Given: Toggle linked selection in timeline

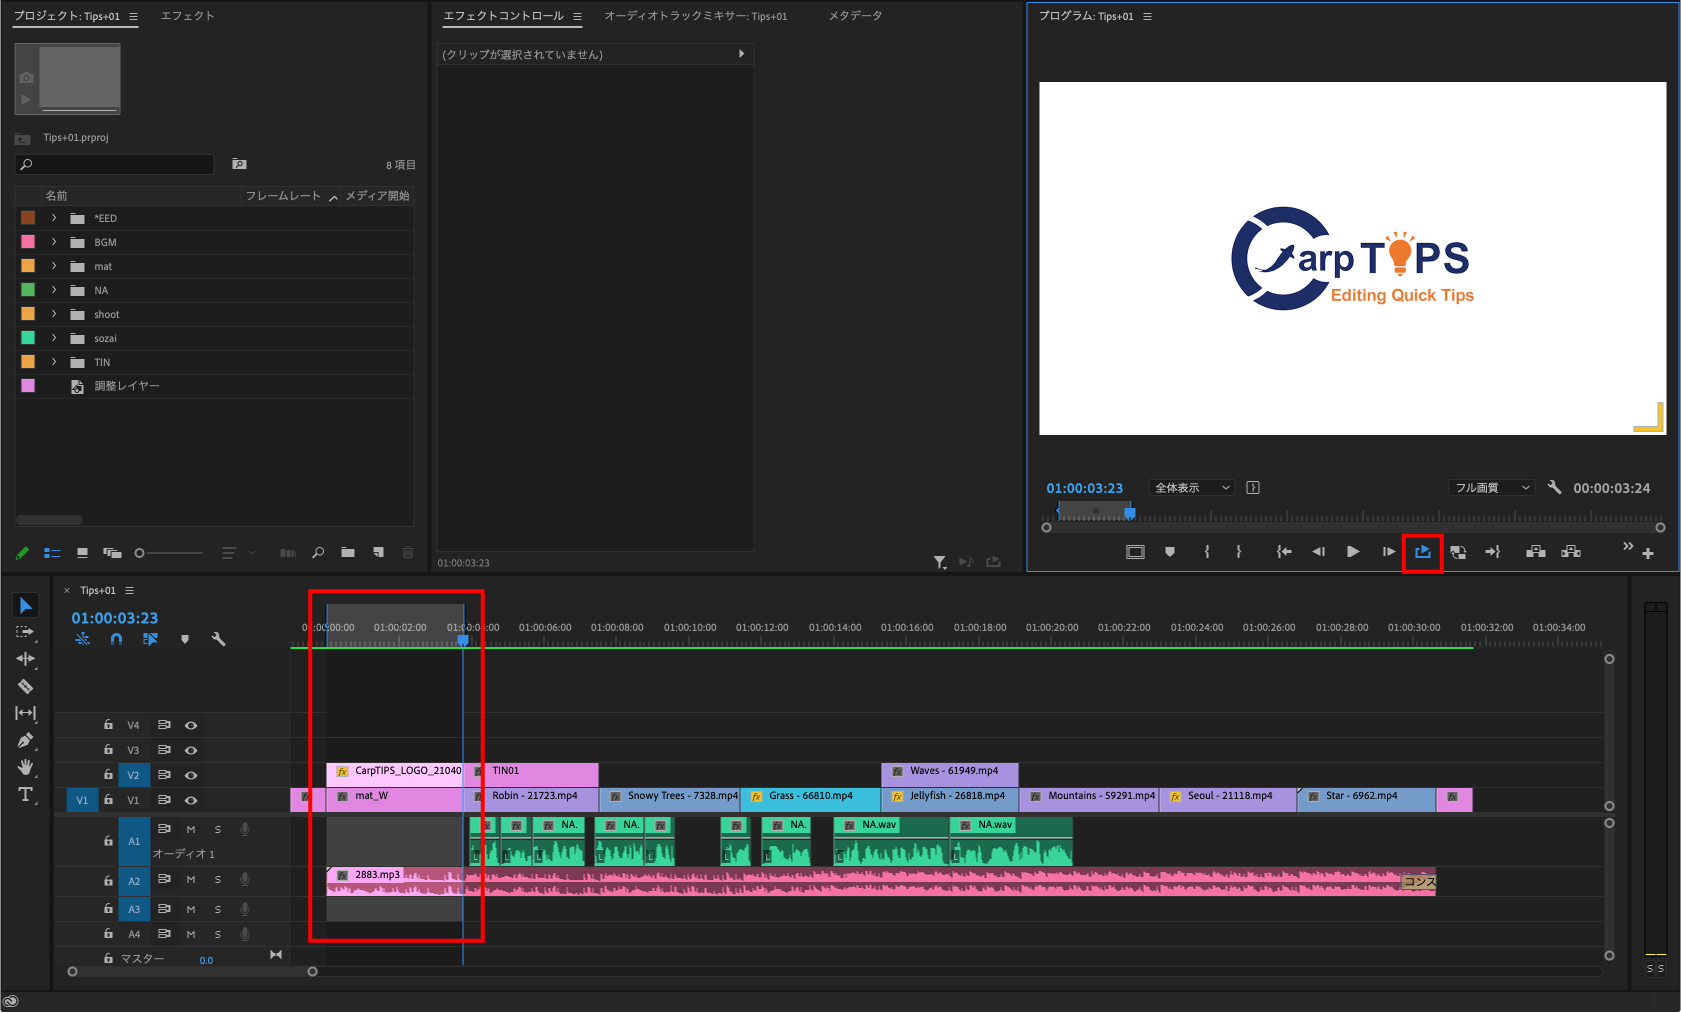Looking at the screenshot, I should tap(150, 639).
